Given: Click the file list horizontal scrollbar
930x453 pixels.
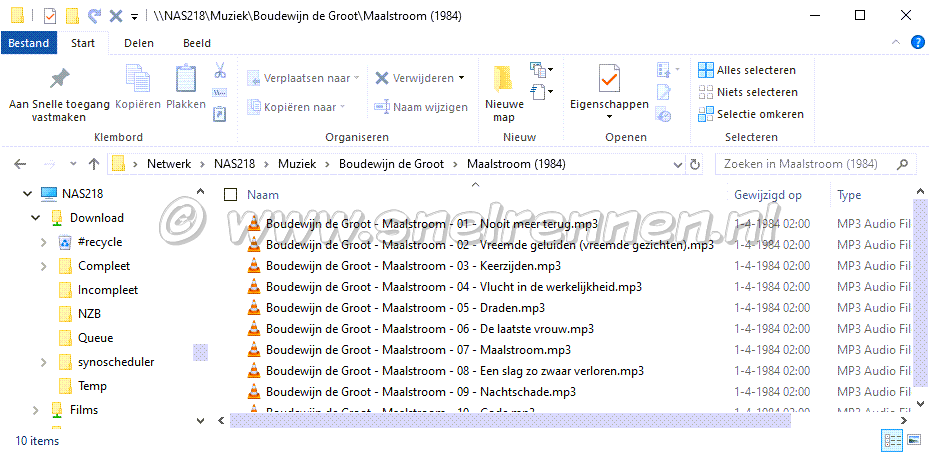Looking at the screenshot, I should coord(510,420).
